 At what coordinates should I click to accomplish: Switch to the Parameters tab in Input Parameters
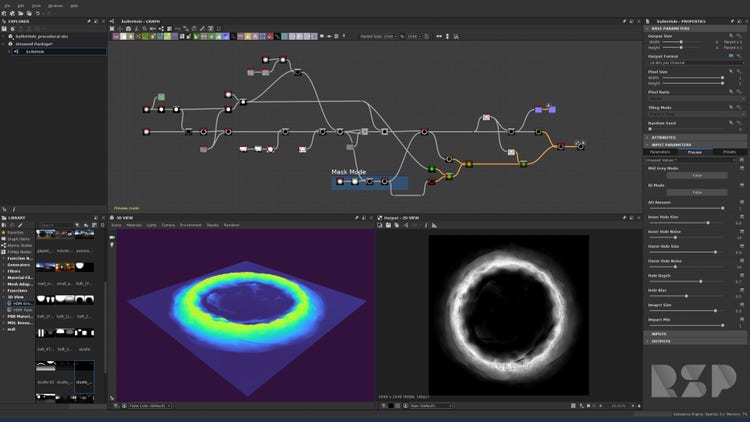tap(660, 152)
